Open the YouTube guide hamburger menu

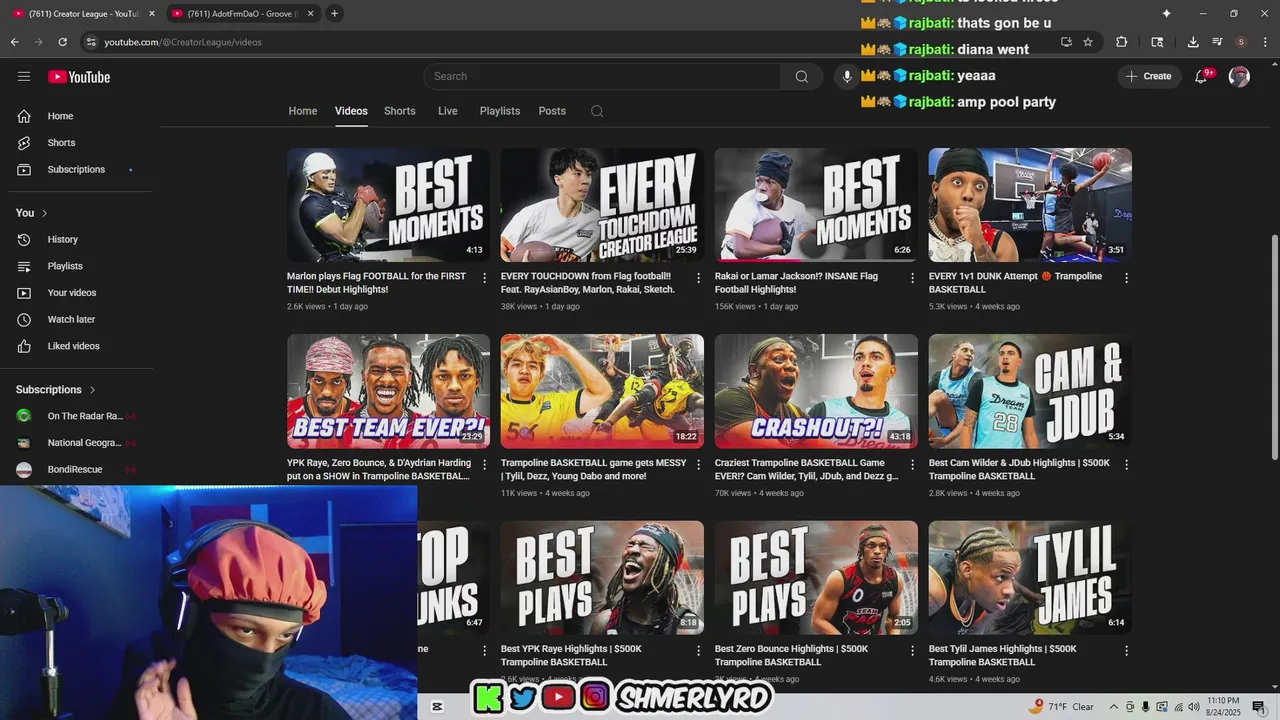(x=24, y=76)
